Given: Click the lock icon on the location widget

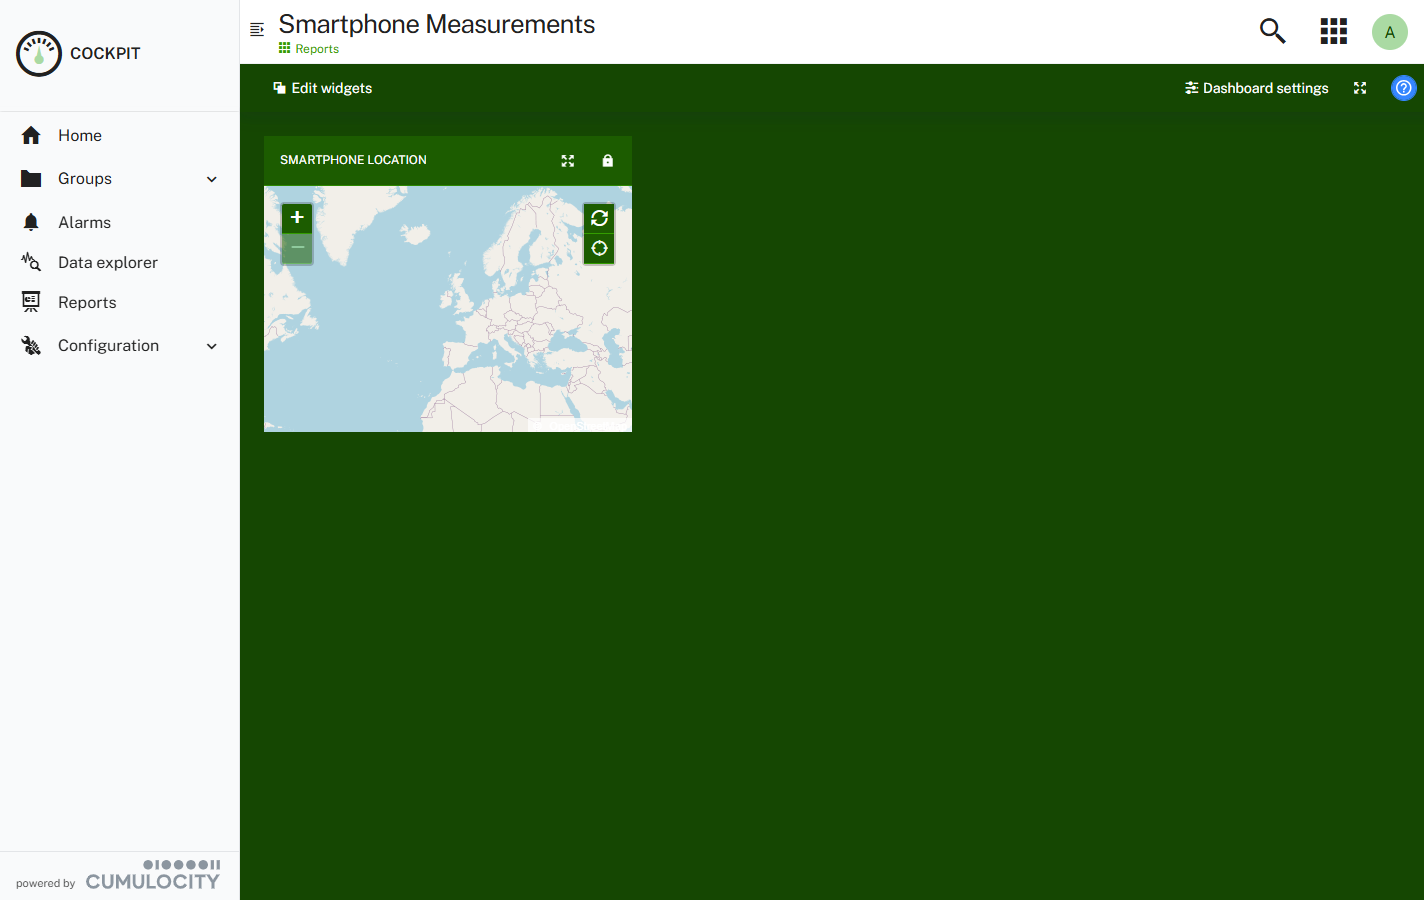Looking at the screenshot, I should click(608, 160).
